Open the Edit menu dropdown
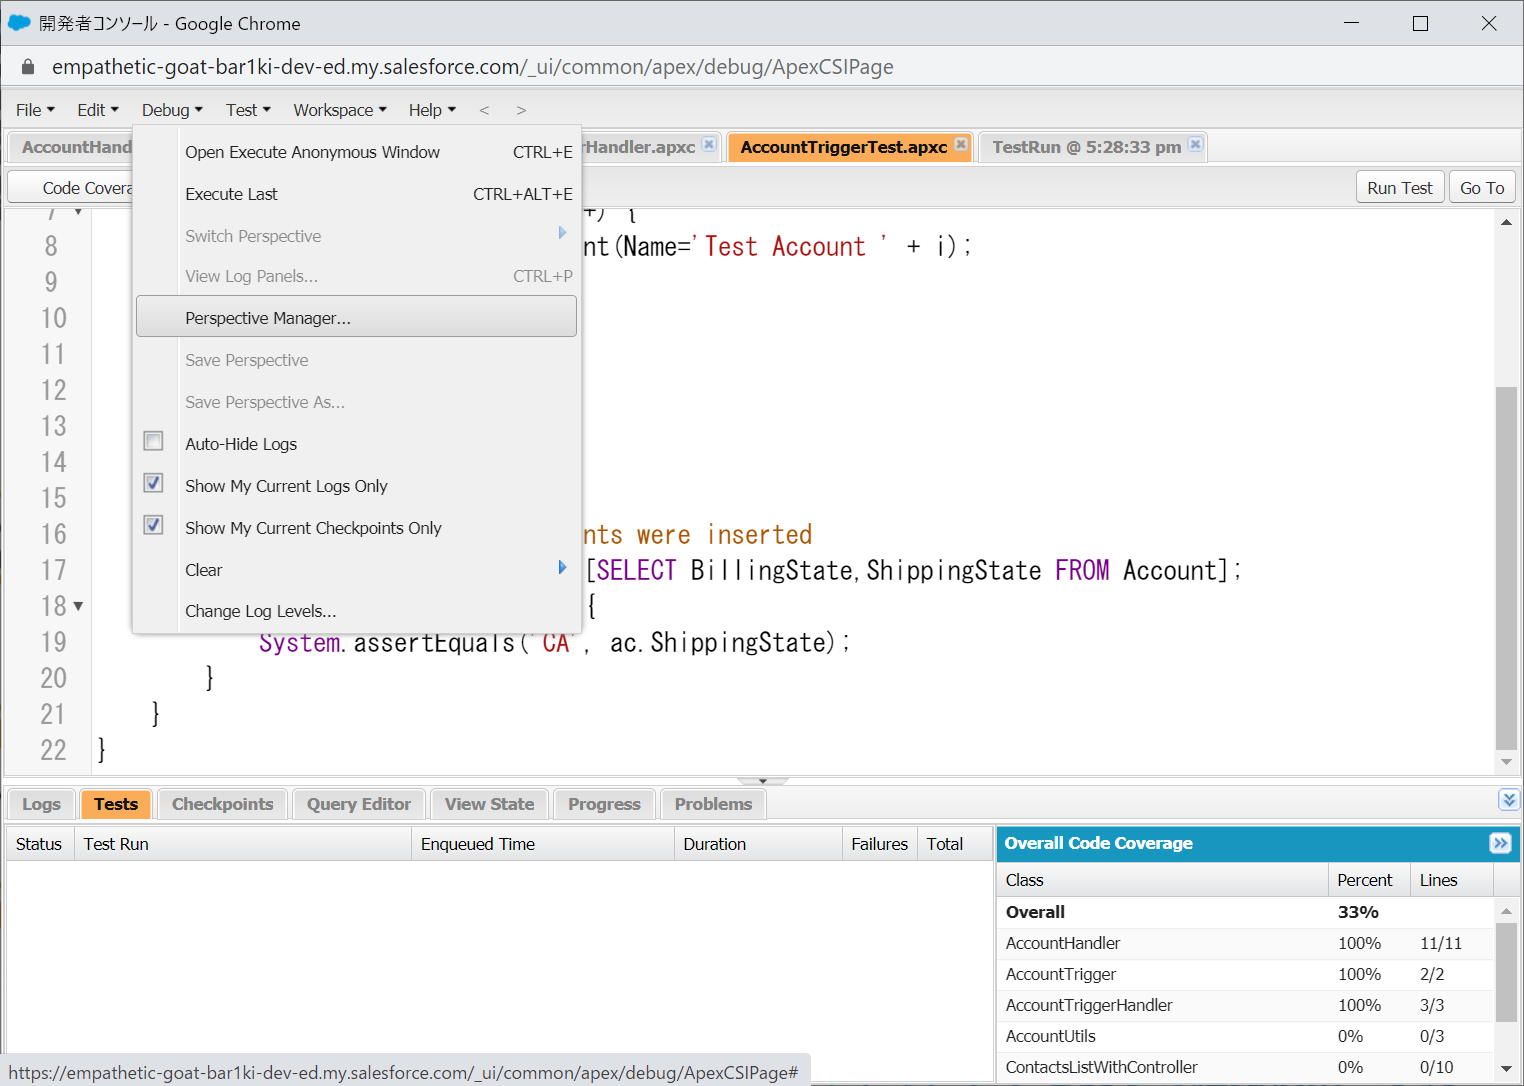1524x1086 pixels. tap(98, 110)
